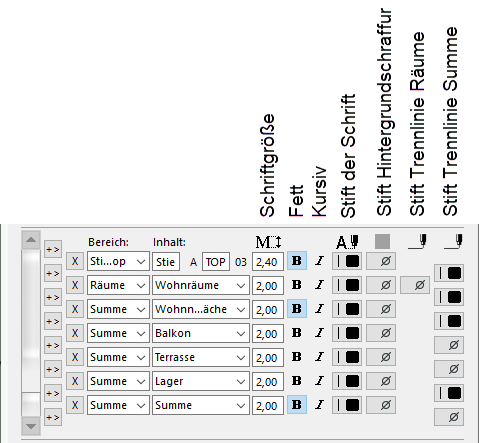The image size is (479, 443).
Task: Click the 2,40 font size field
Action: (x=268, y=262)
